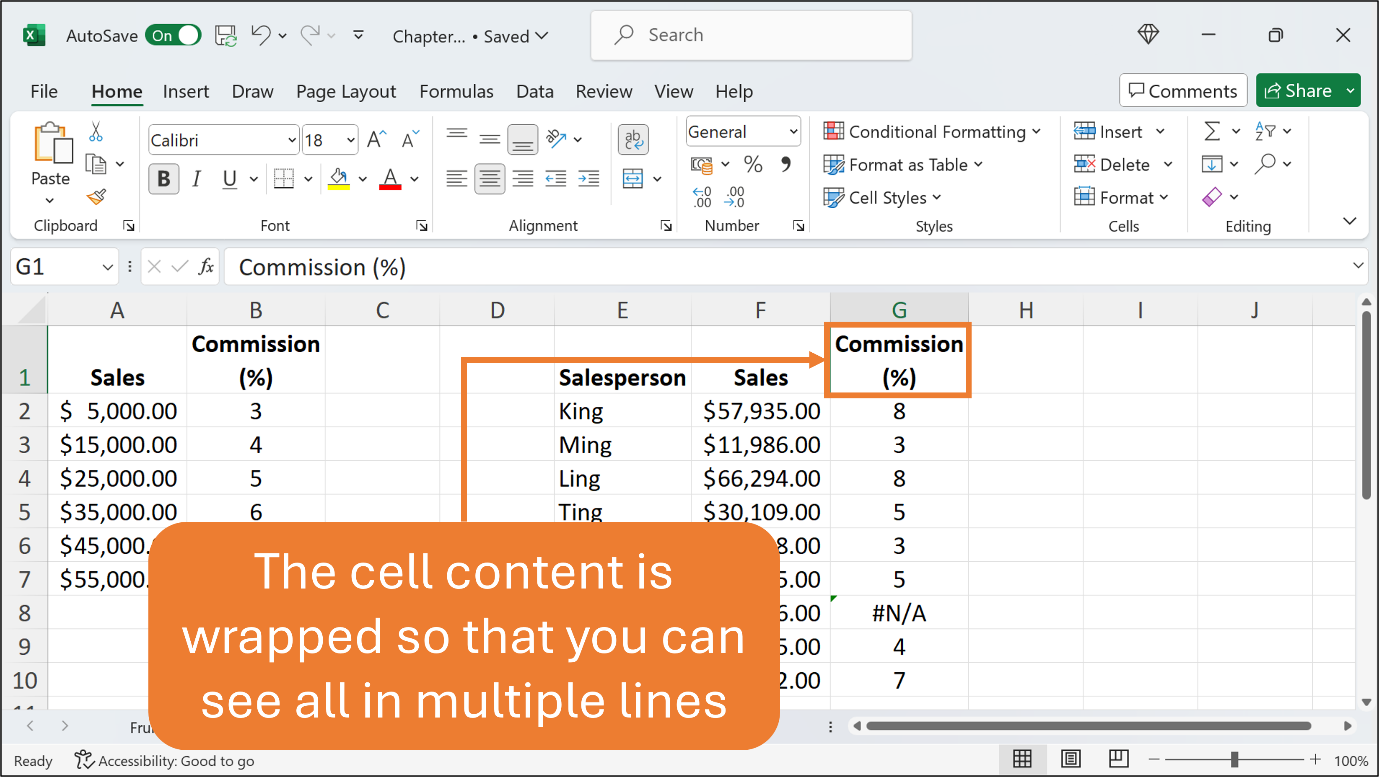Collapse the ribbon with the chevron
The width and height of the screenshot is (1379, 777).
(1350, 221)
